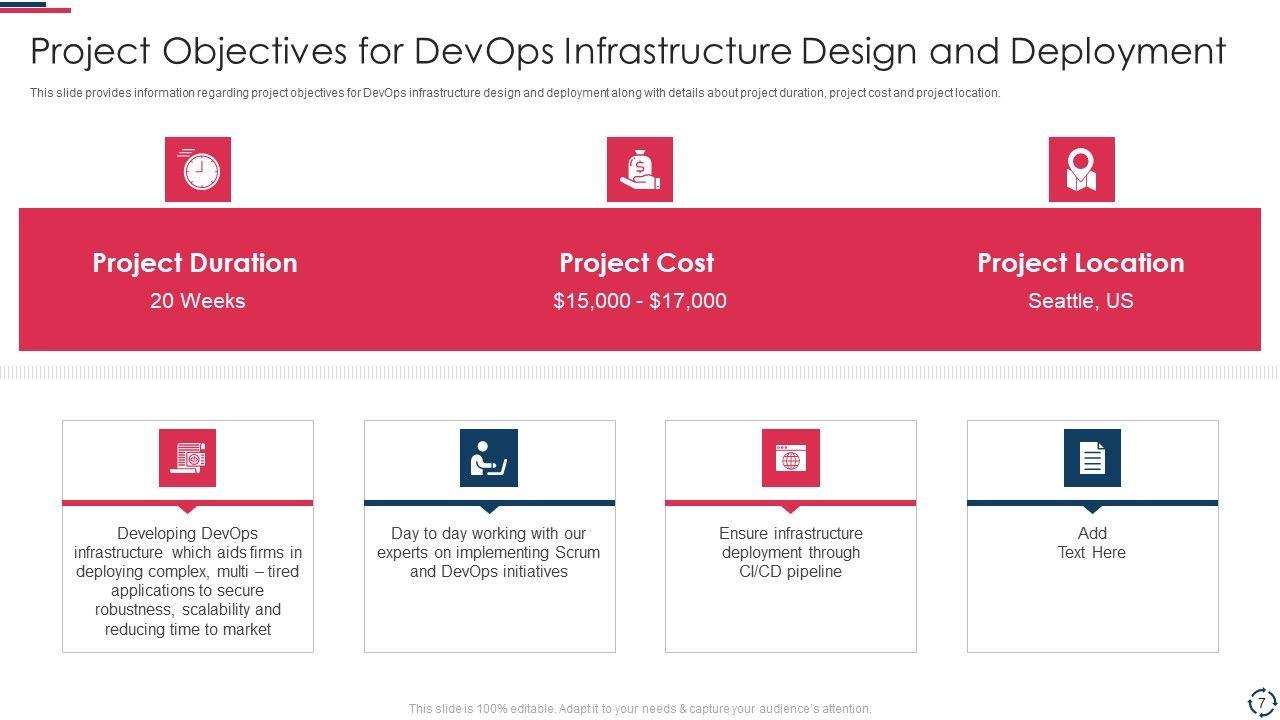Click the slide number 7 badge
The width and height of the screenshot is (1280, 720).
tap(1261, 702)
